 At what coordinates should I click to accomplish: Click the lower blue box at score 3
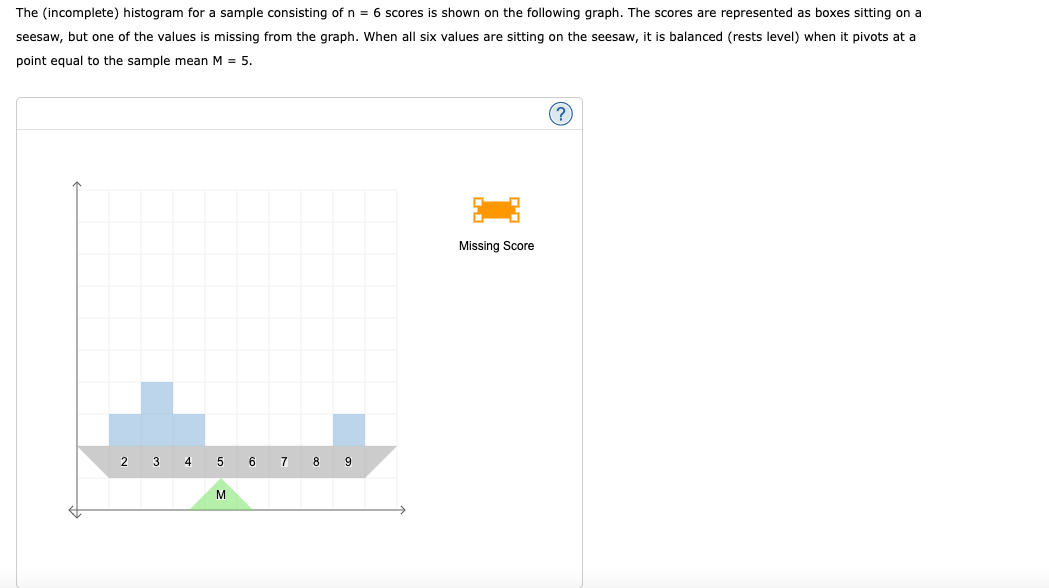click(x=155, y=427)
